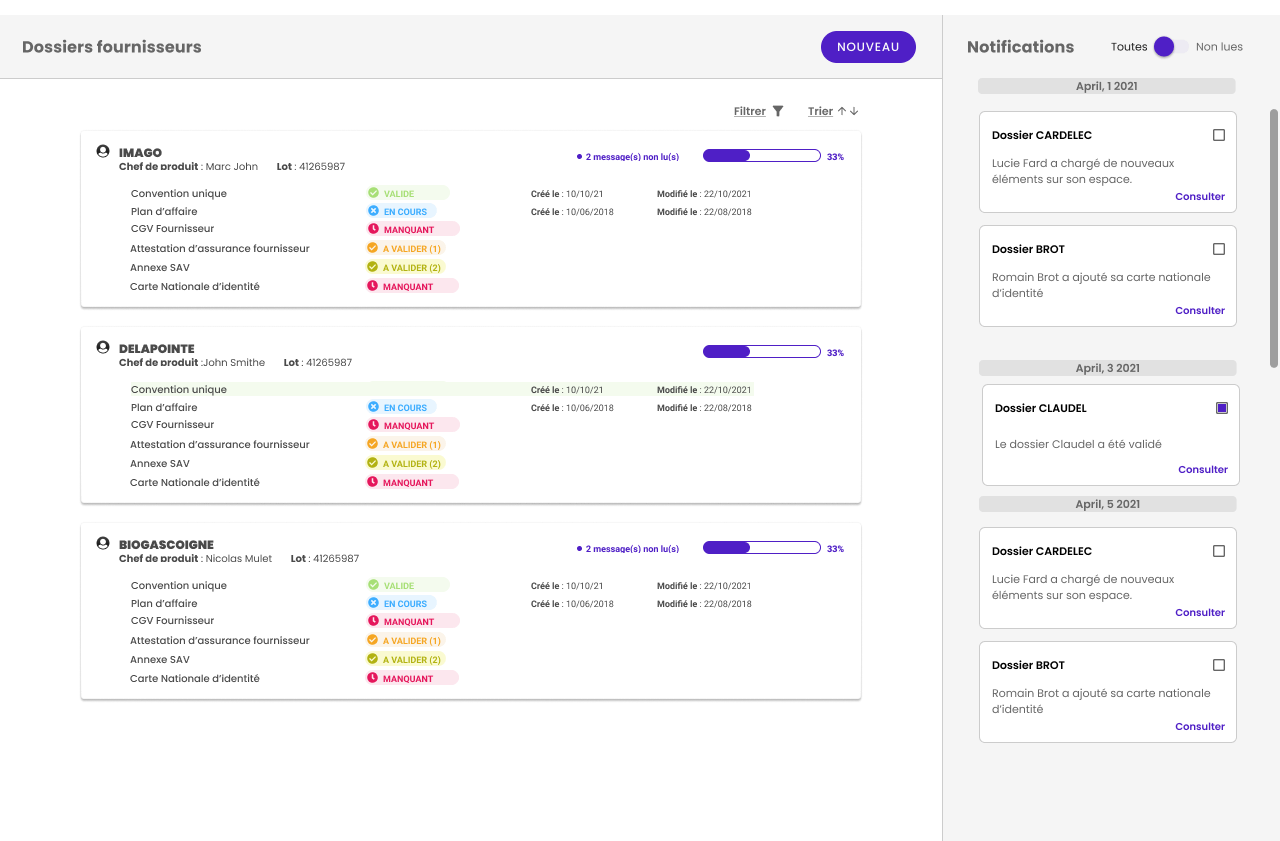Click the IMAGO supplier profile icon
The height and width of the screenshot is (841, 1280).
coord(103,151)
